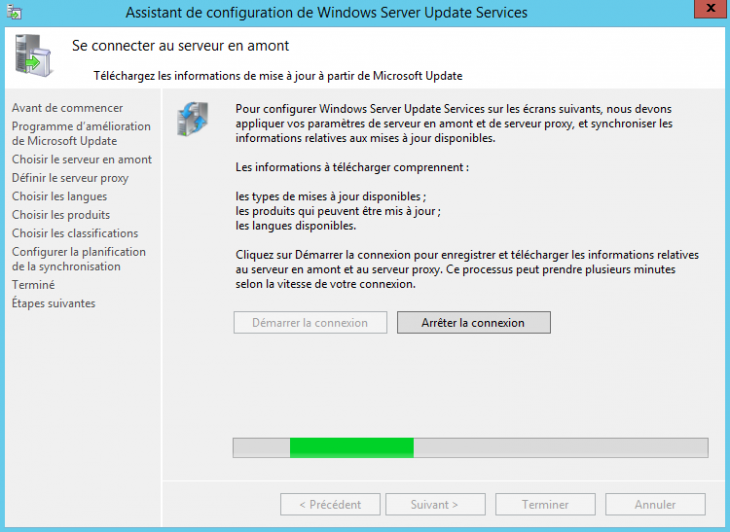Select Choisir les classifications step
This screenshot has height=532, width=730.
[75, 233]
